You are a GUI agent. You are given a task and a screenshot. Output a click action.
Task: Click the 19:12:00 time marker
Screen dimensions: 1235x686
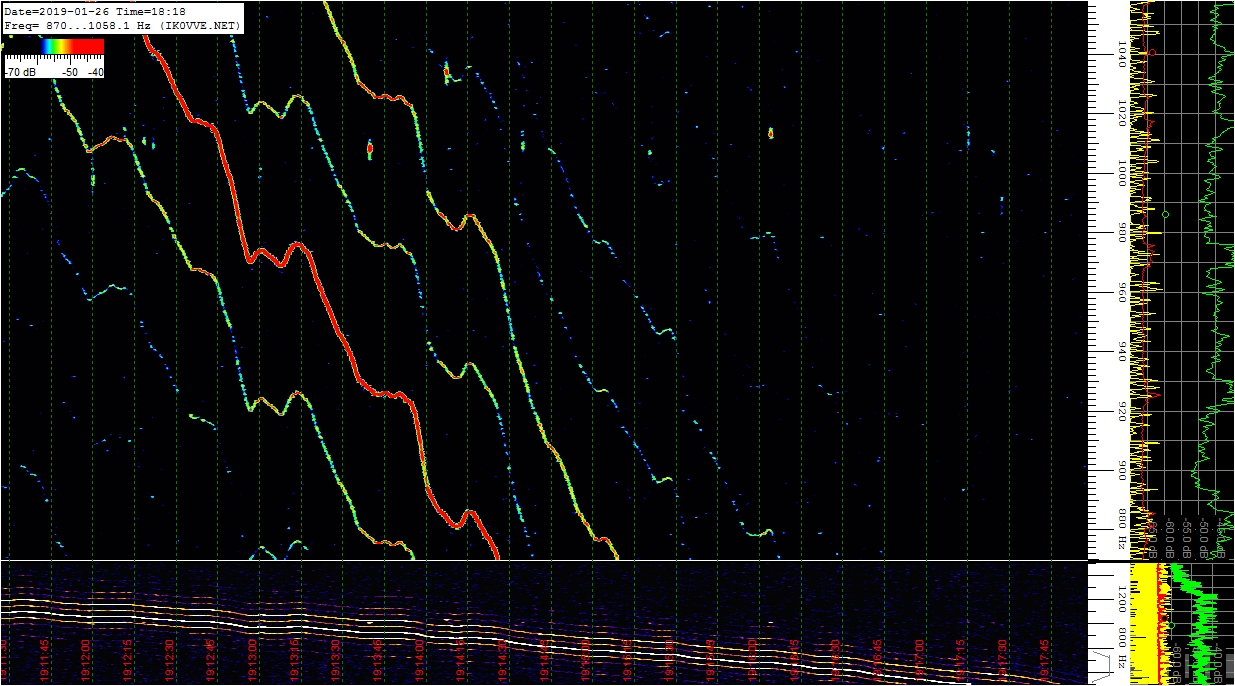coord(88,659)
